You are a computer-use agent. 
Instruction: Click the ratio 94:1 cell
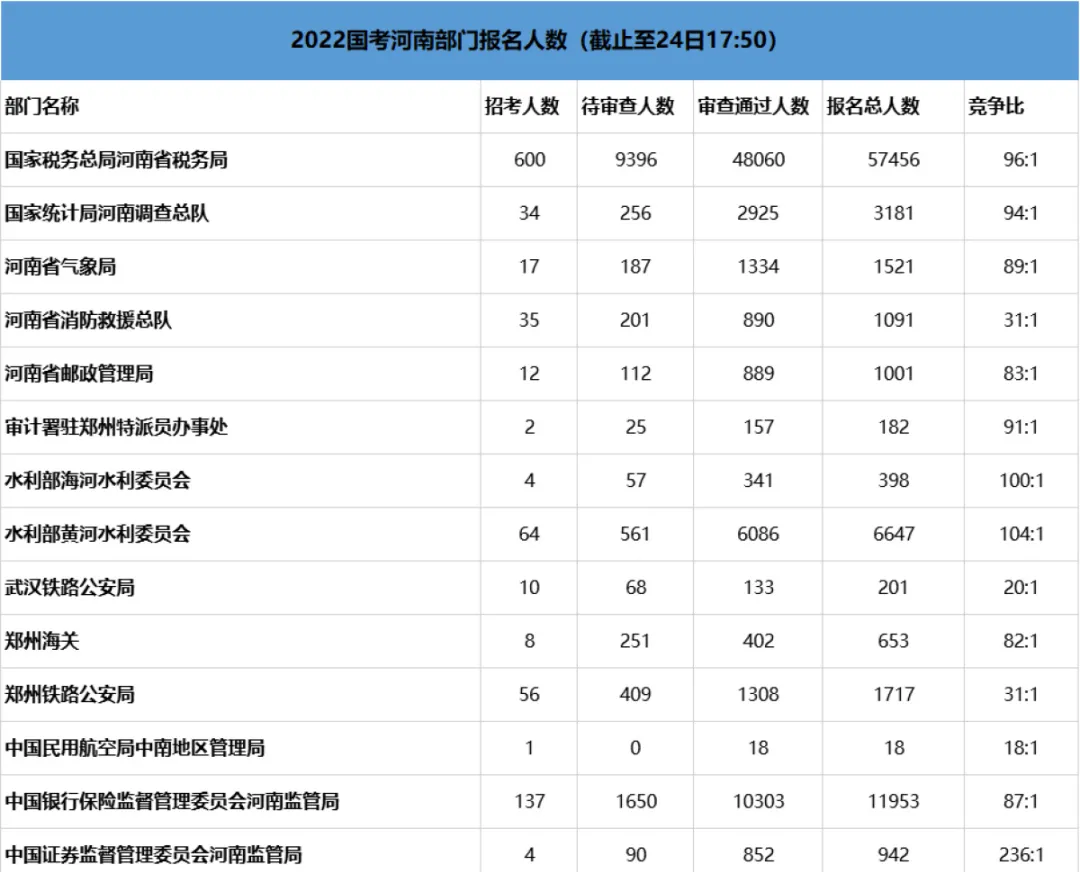tap(1021, 213)
